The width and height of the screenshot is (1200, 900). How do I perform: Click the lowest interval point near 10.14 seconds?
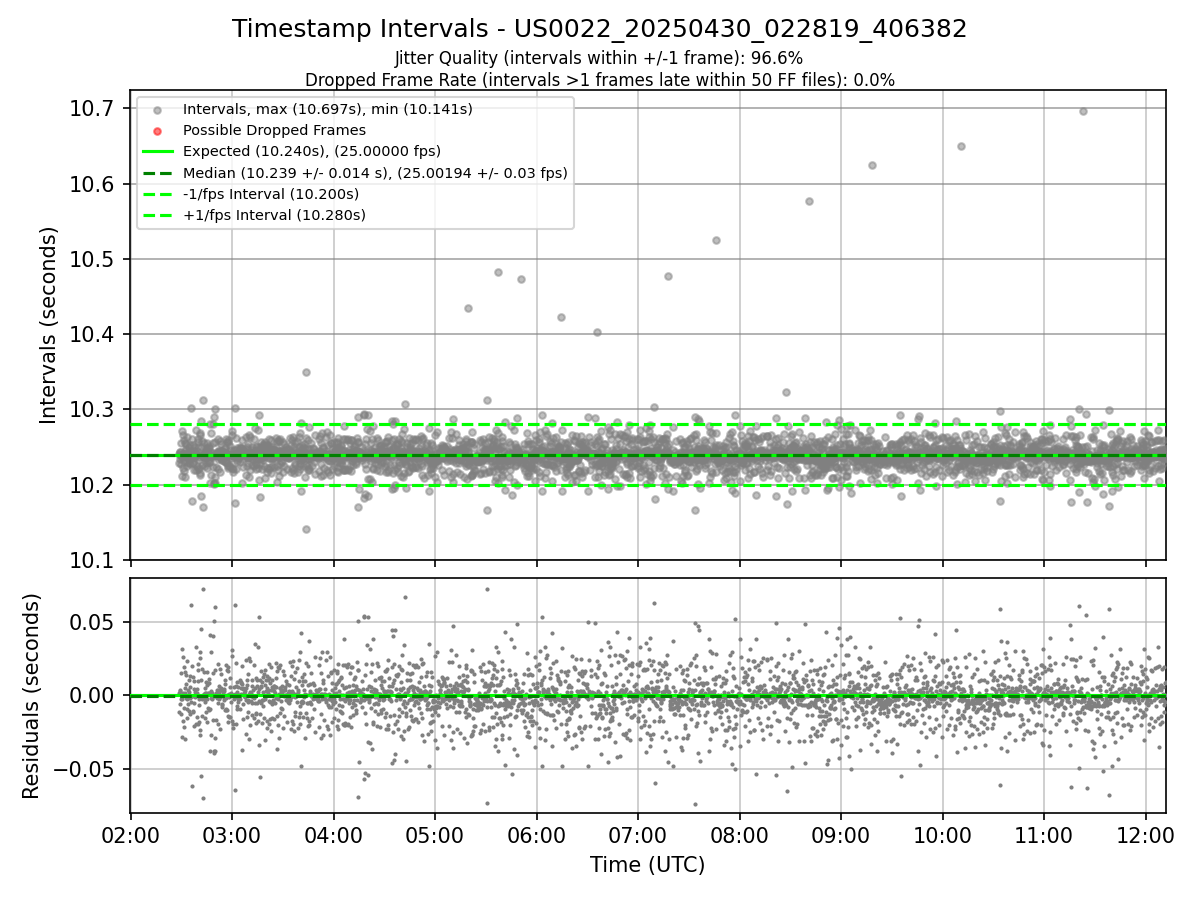click(306, 529)
